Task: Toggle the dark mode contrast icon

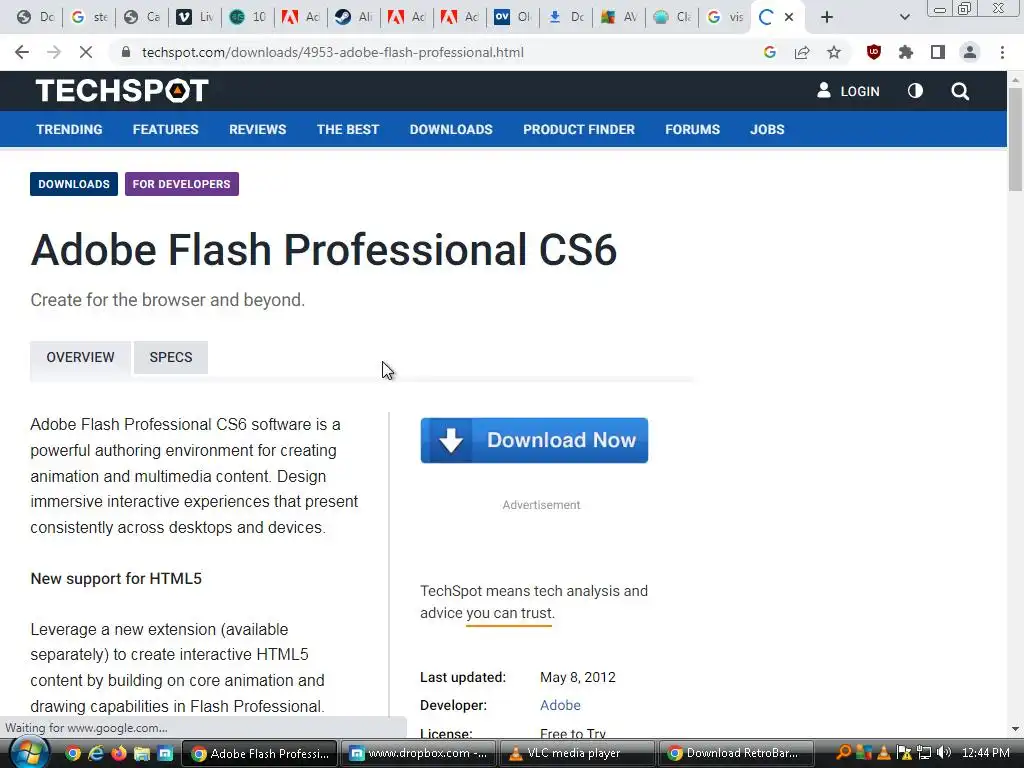Action: click(916, 91)
